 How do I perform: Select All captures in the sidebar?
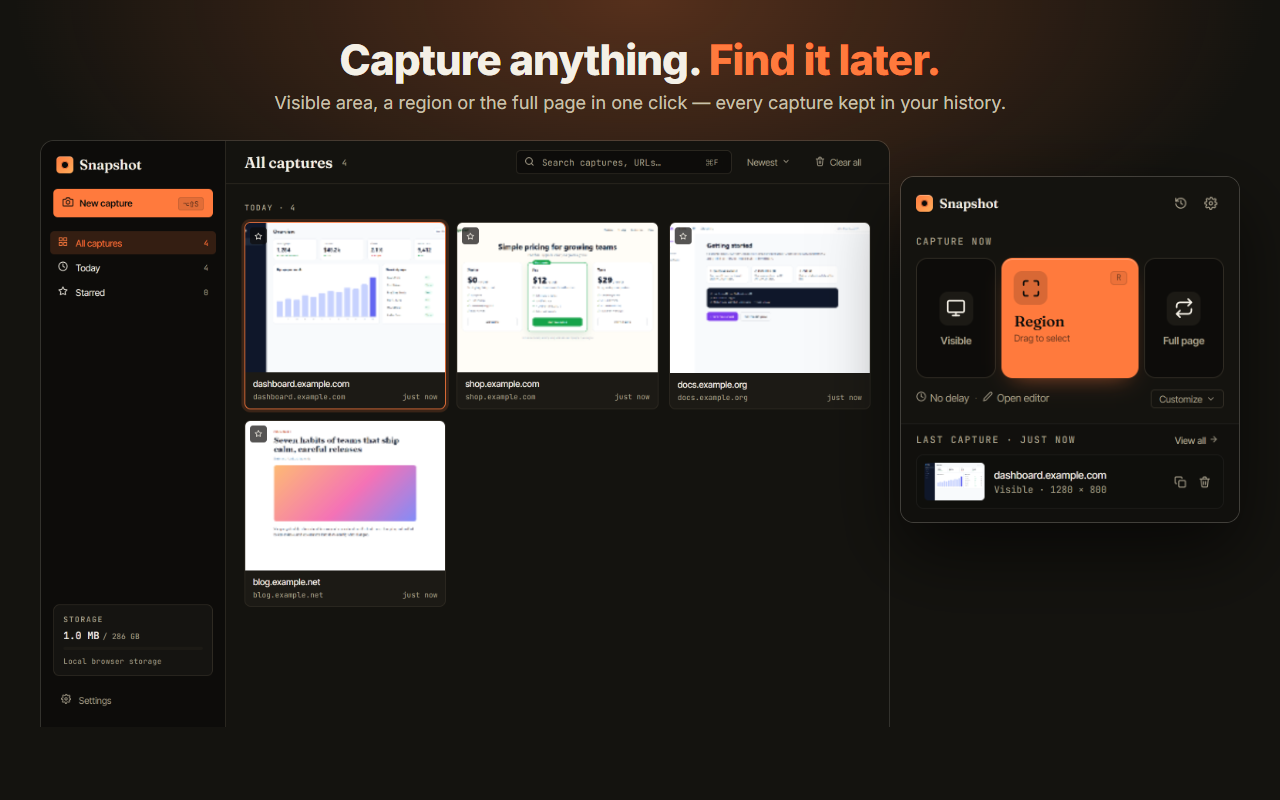click(x=133, y=243)
